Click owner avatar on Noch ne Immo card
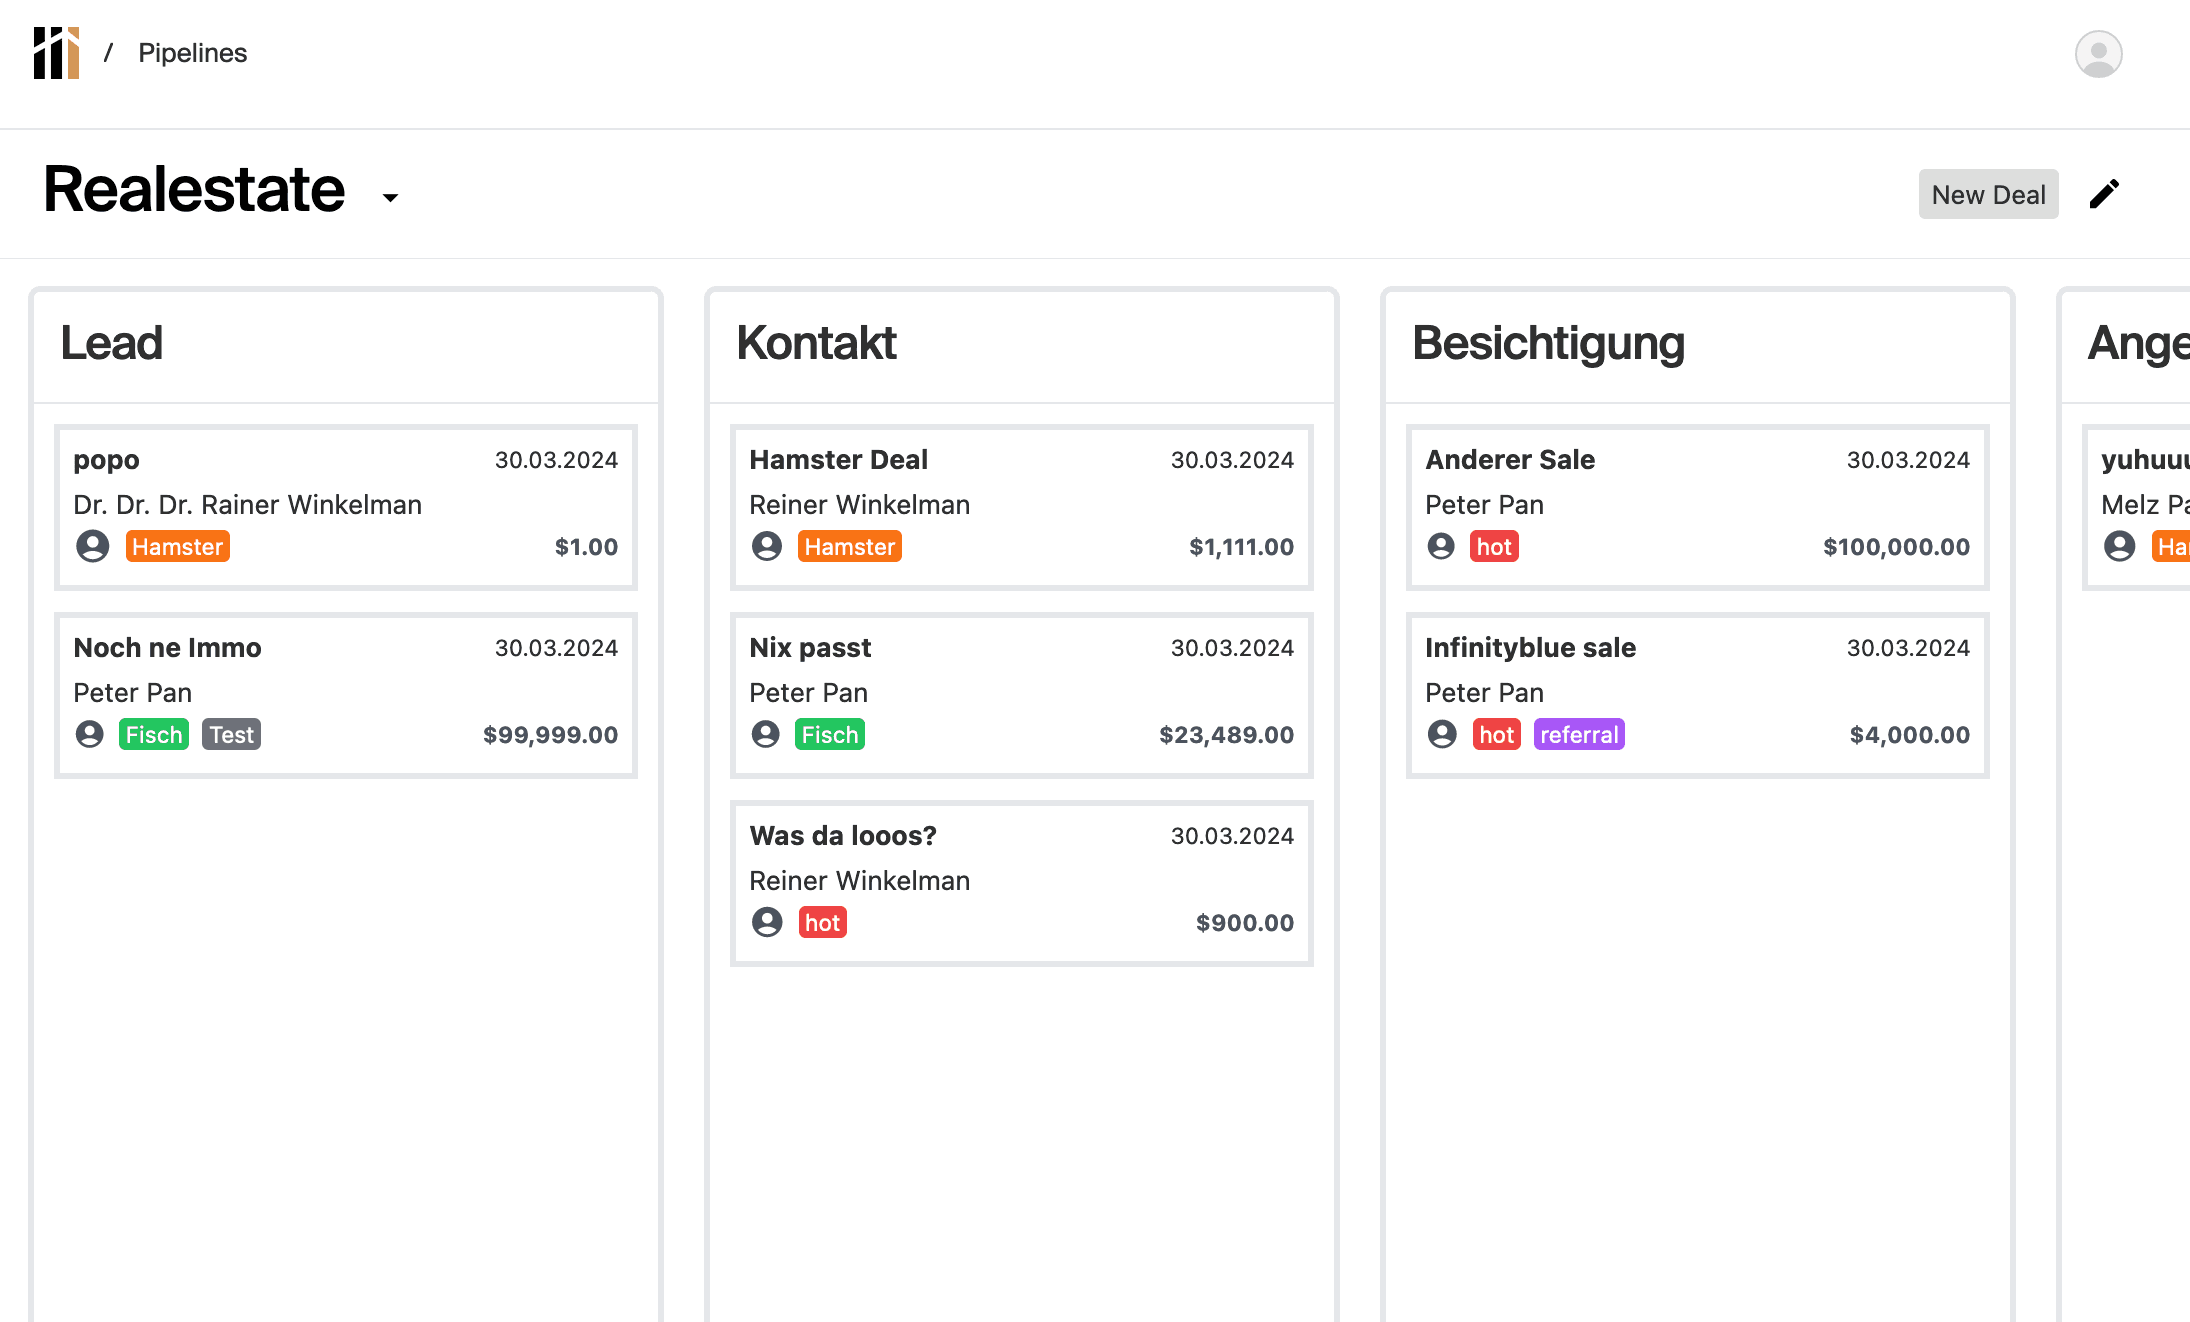This screenshot has width=2190, height=1322. pyautogui.click(x=90, y=734)
